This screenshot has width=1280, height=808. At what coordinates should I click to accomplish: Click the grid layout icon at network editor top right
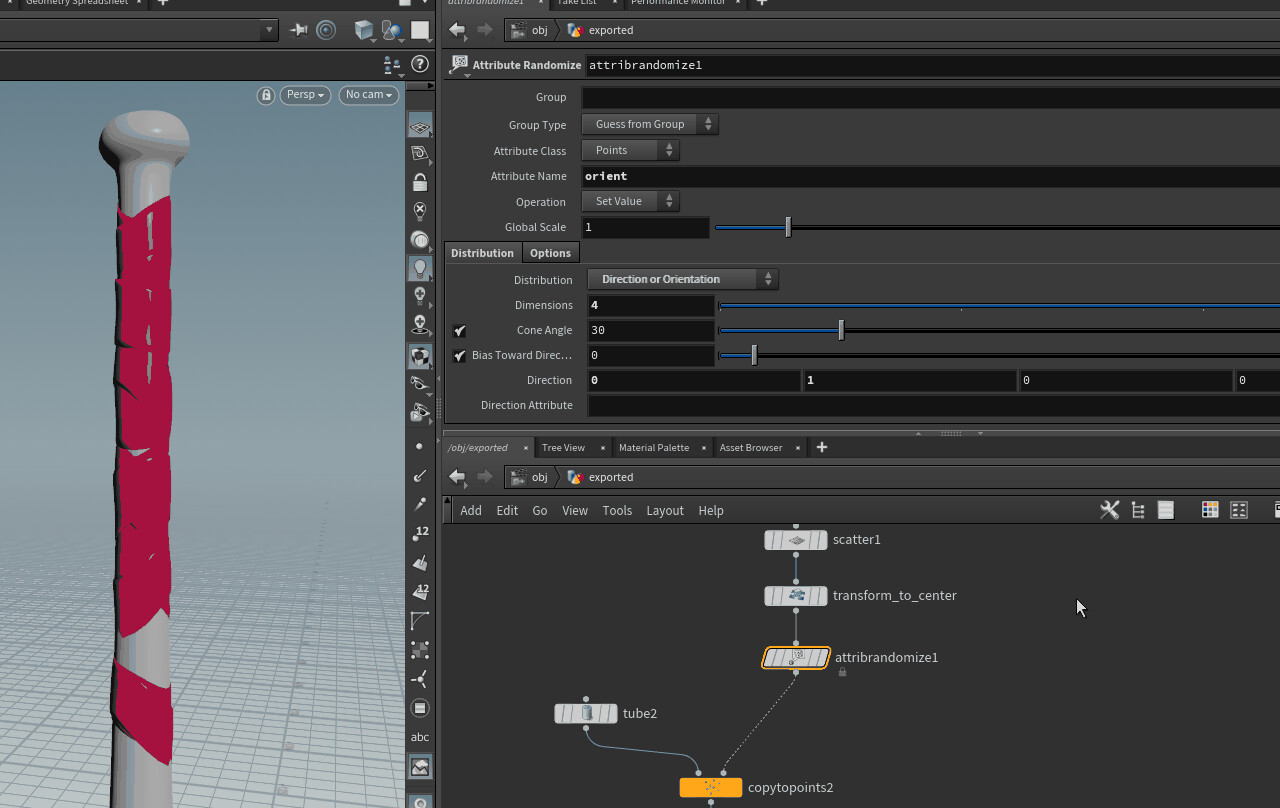(x=1210, y=509)
